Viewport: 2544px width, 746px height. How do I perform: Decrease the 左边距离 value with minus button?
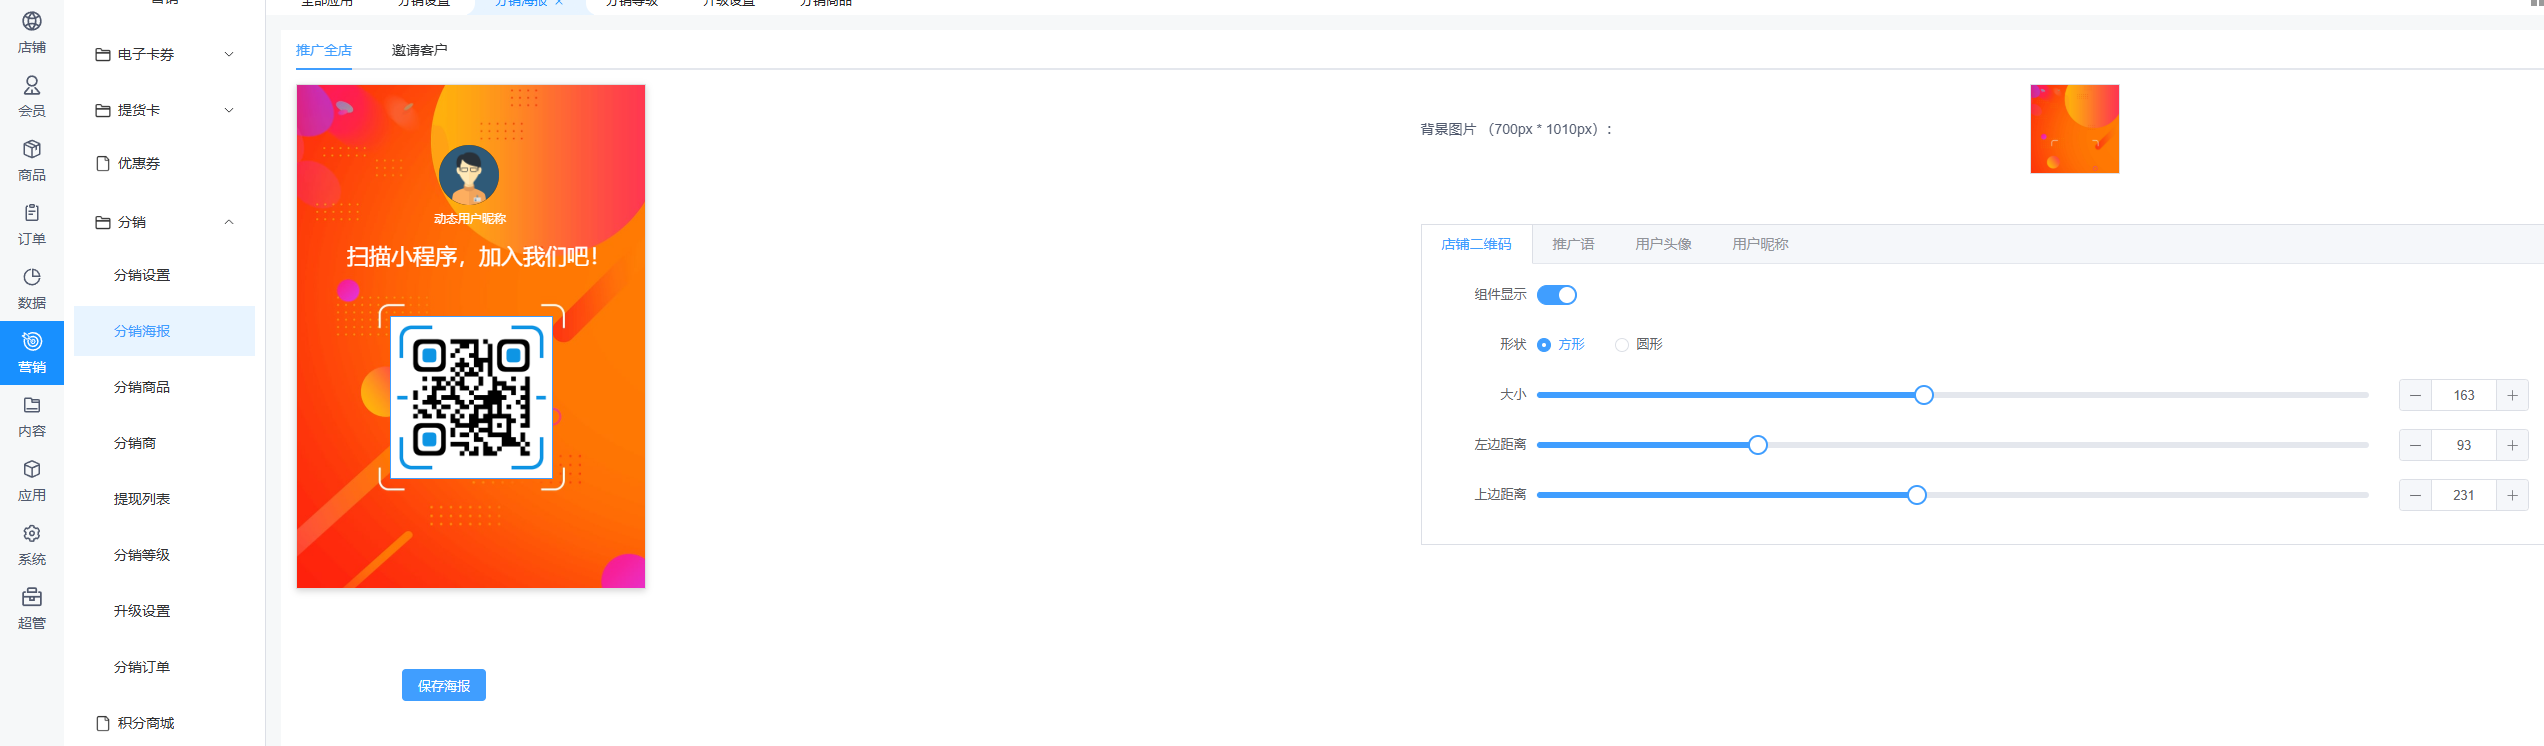(2415, 445)
